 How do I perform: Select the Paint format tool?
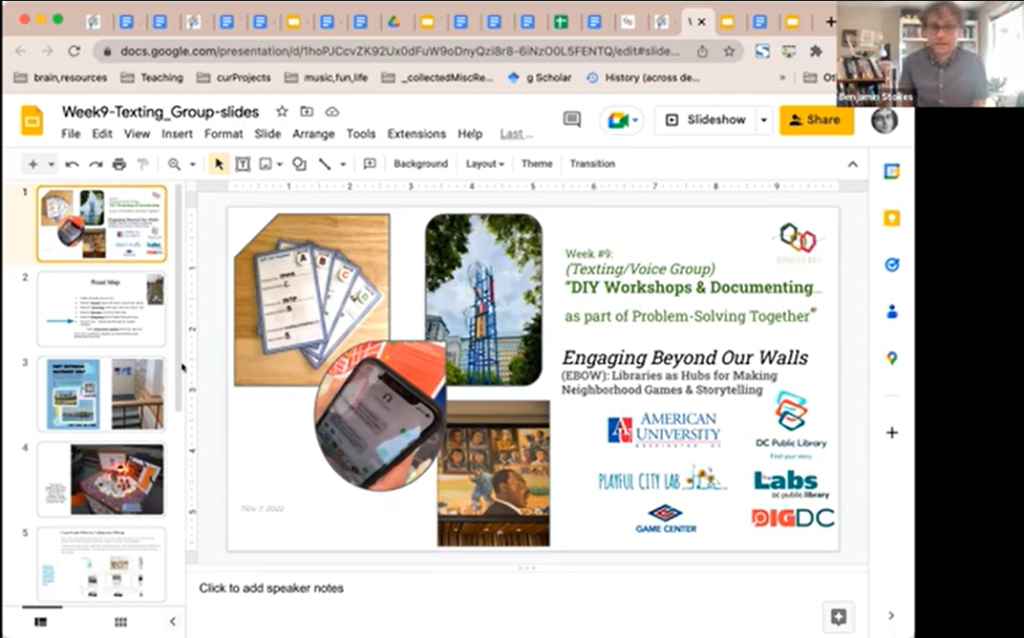[x=142, y=165]
